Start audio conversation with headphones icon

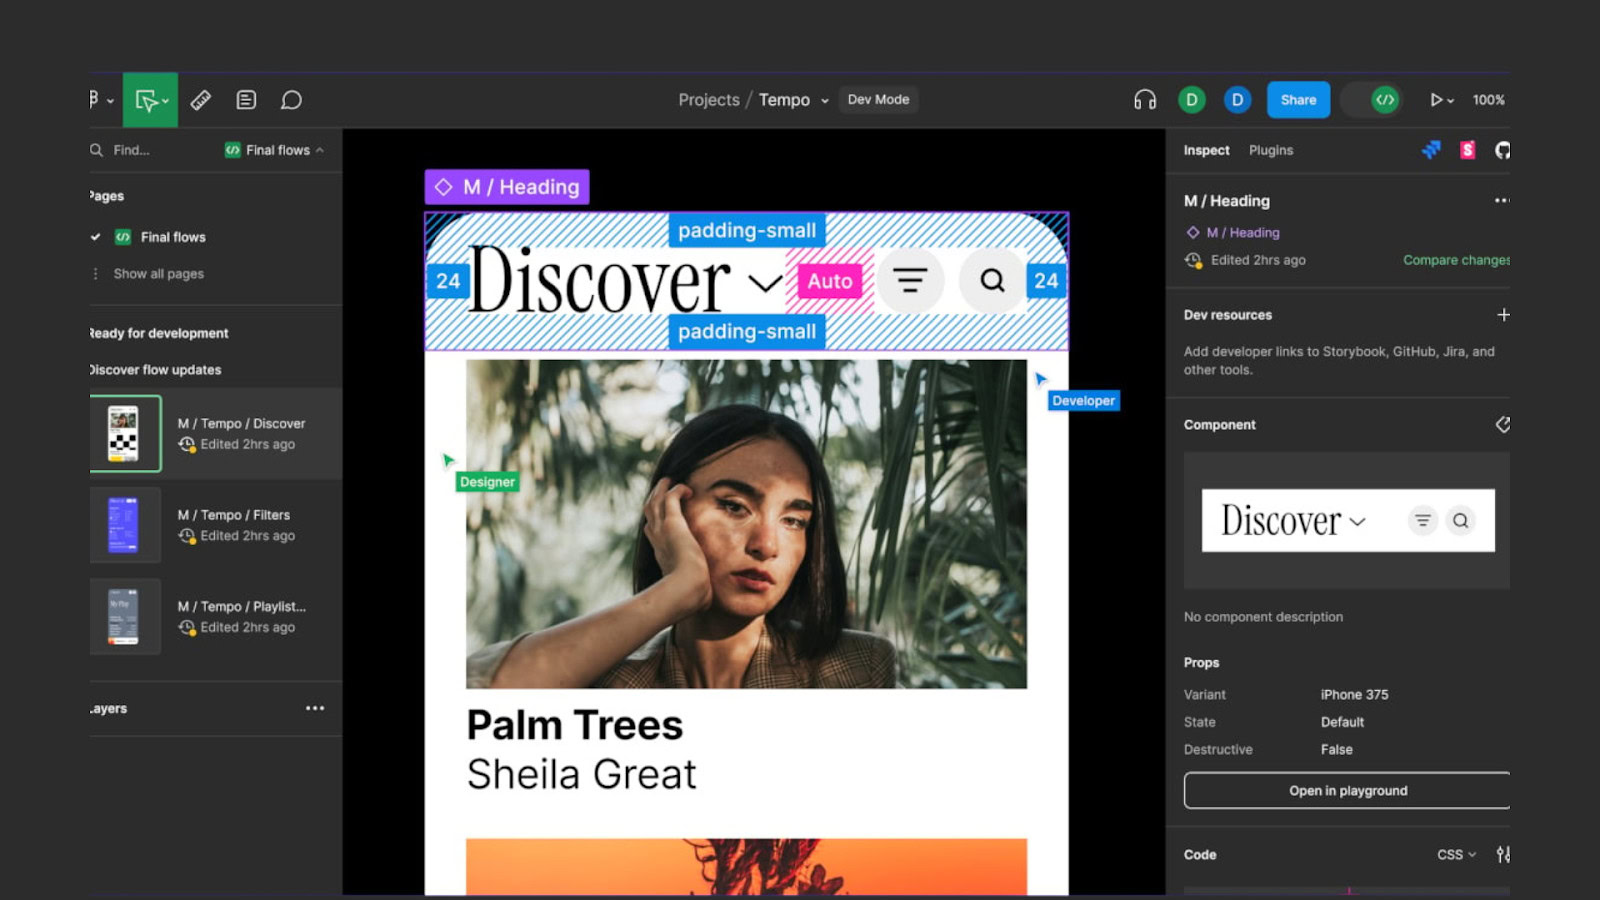(1145, 100)
